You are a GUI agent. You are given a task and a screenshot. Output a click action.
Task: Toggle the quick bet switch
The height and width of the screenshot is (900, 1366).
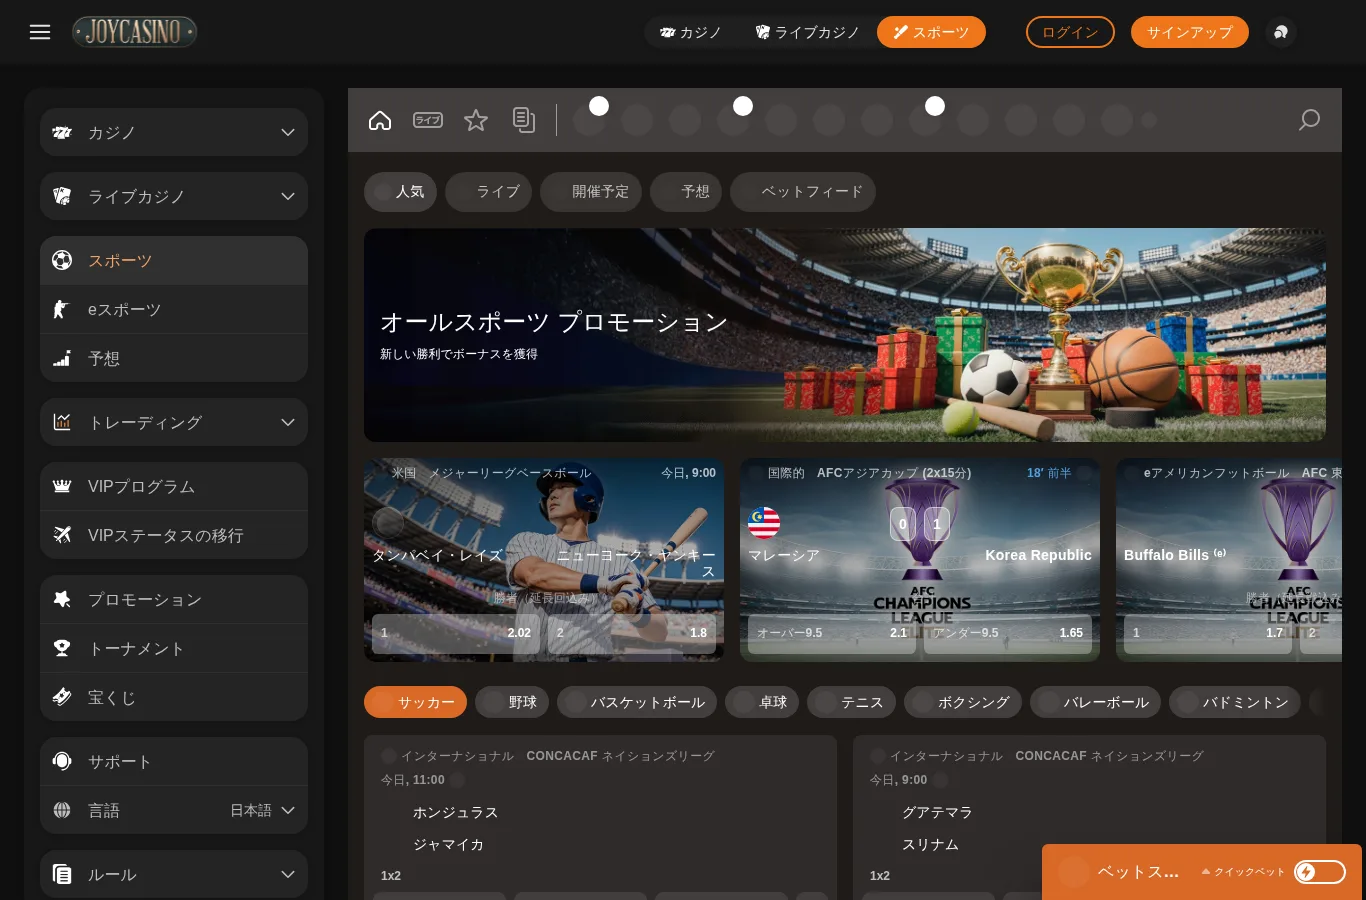pos(1319,872)
